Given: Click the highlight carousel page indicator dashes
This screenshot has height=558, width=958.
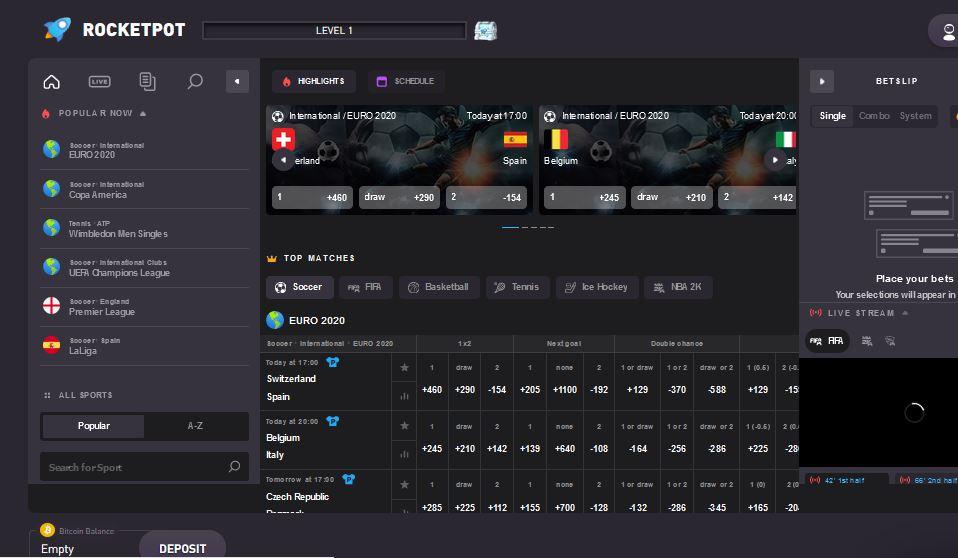Looking at the screenshot, I should click(x=528, y=227).
